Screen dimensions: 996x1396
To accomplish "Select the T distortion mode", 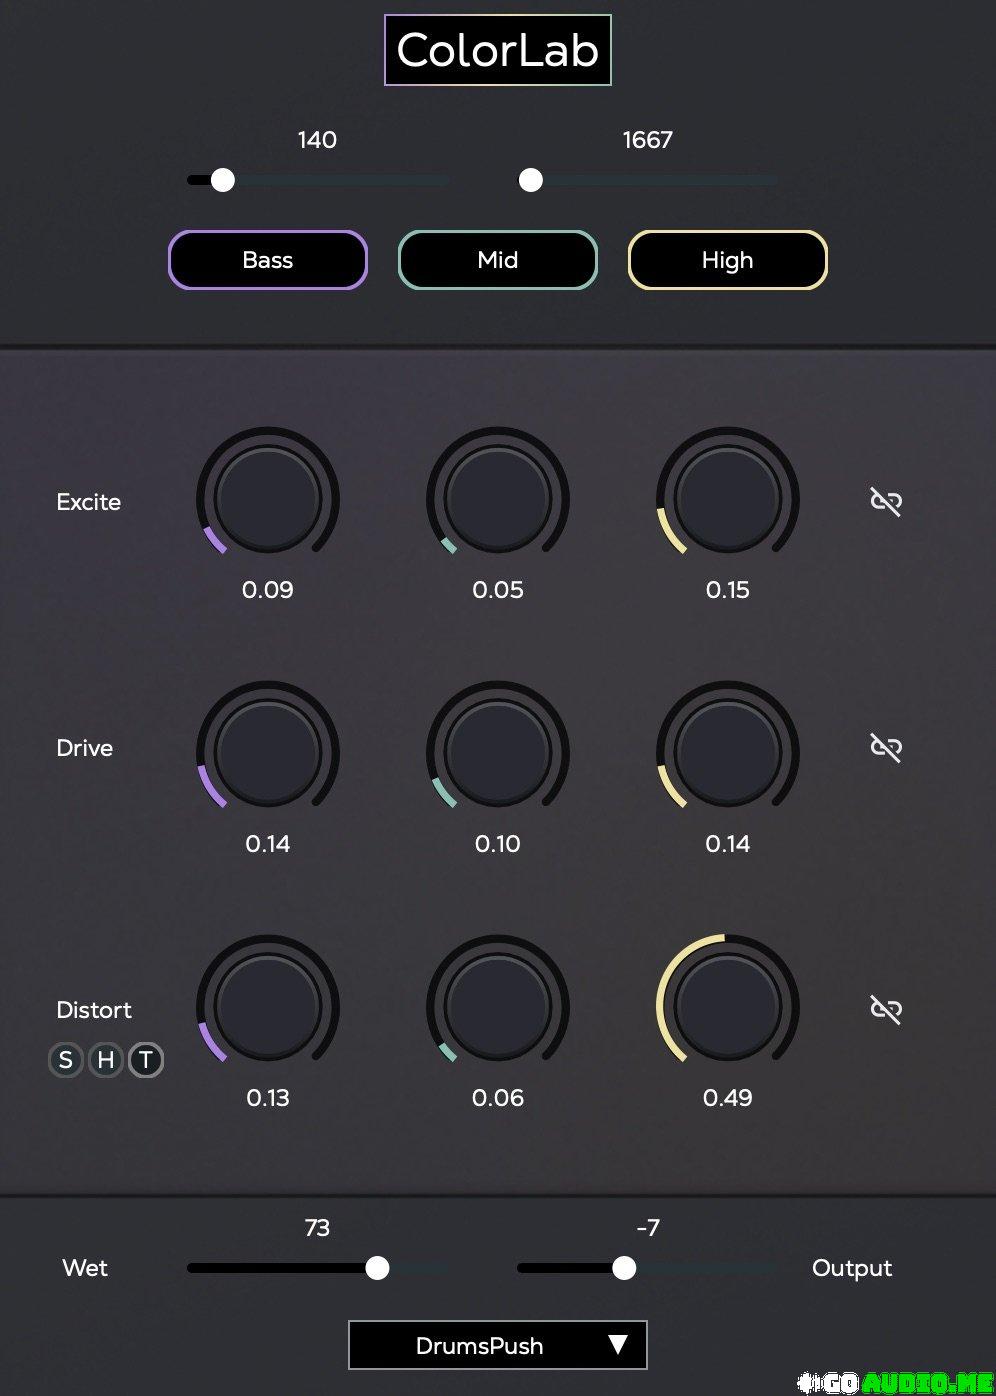I will coord(146,1060).
